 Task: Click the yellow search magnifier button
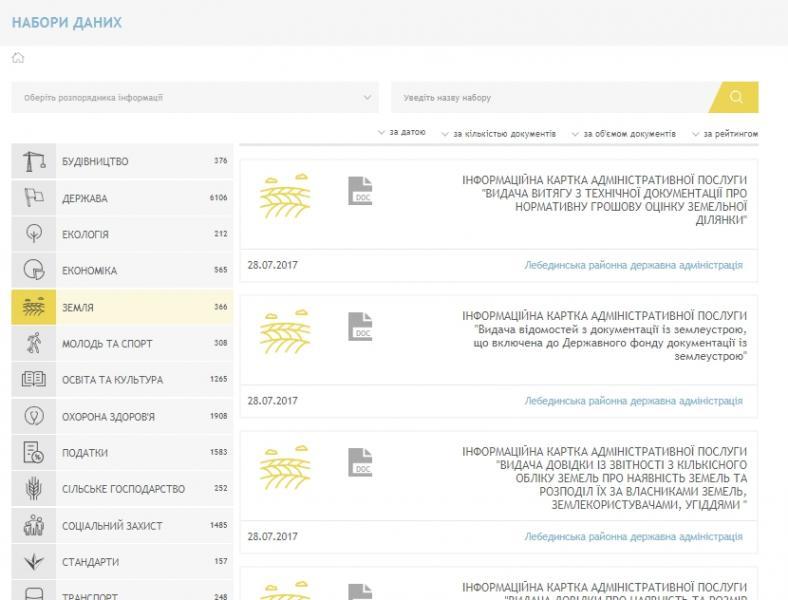737,97
